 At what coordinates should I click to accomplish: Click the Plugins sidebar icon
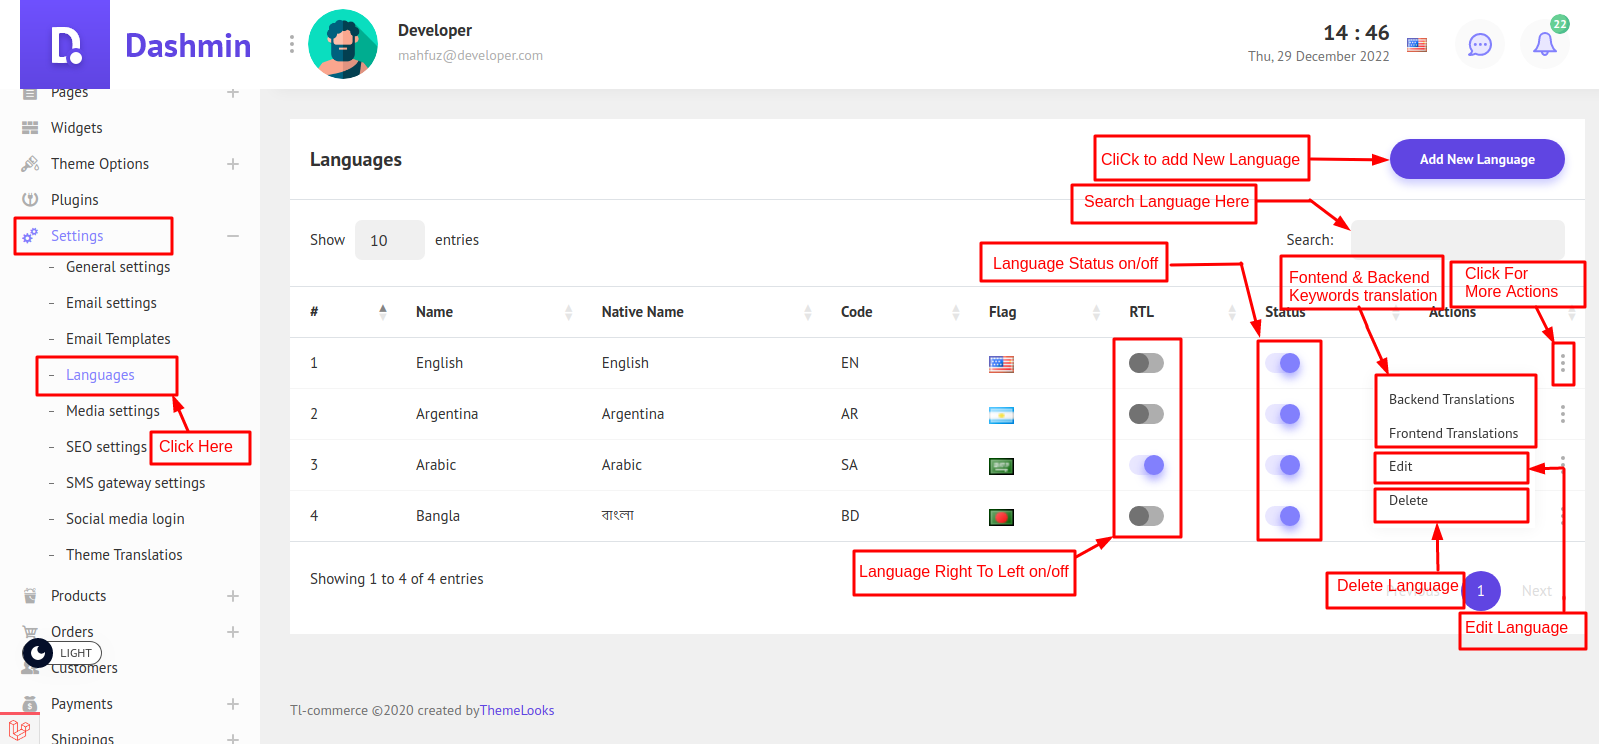(x=30, y=200)
